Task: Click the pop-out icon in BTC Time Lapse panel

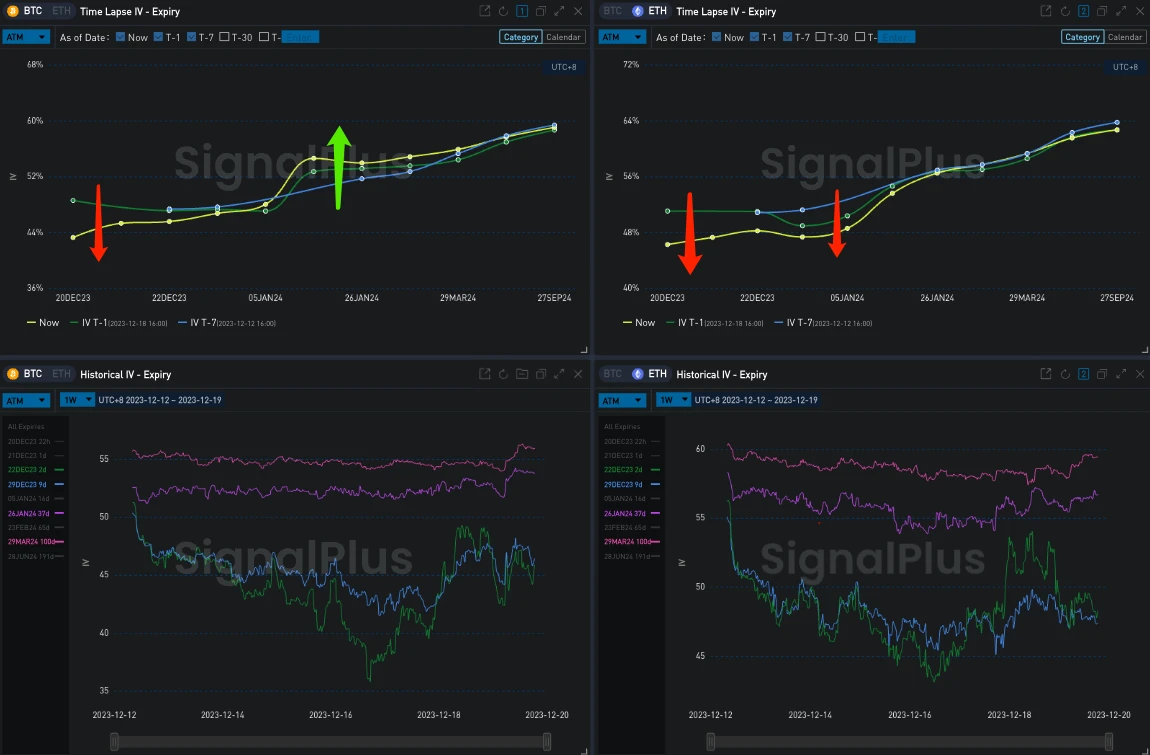Action: click(485, 11)
